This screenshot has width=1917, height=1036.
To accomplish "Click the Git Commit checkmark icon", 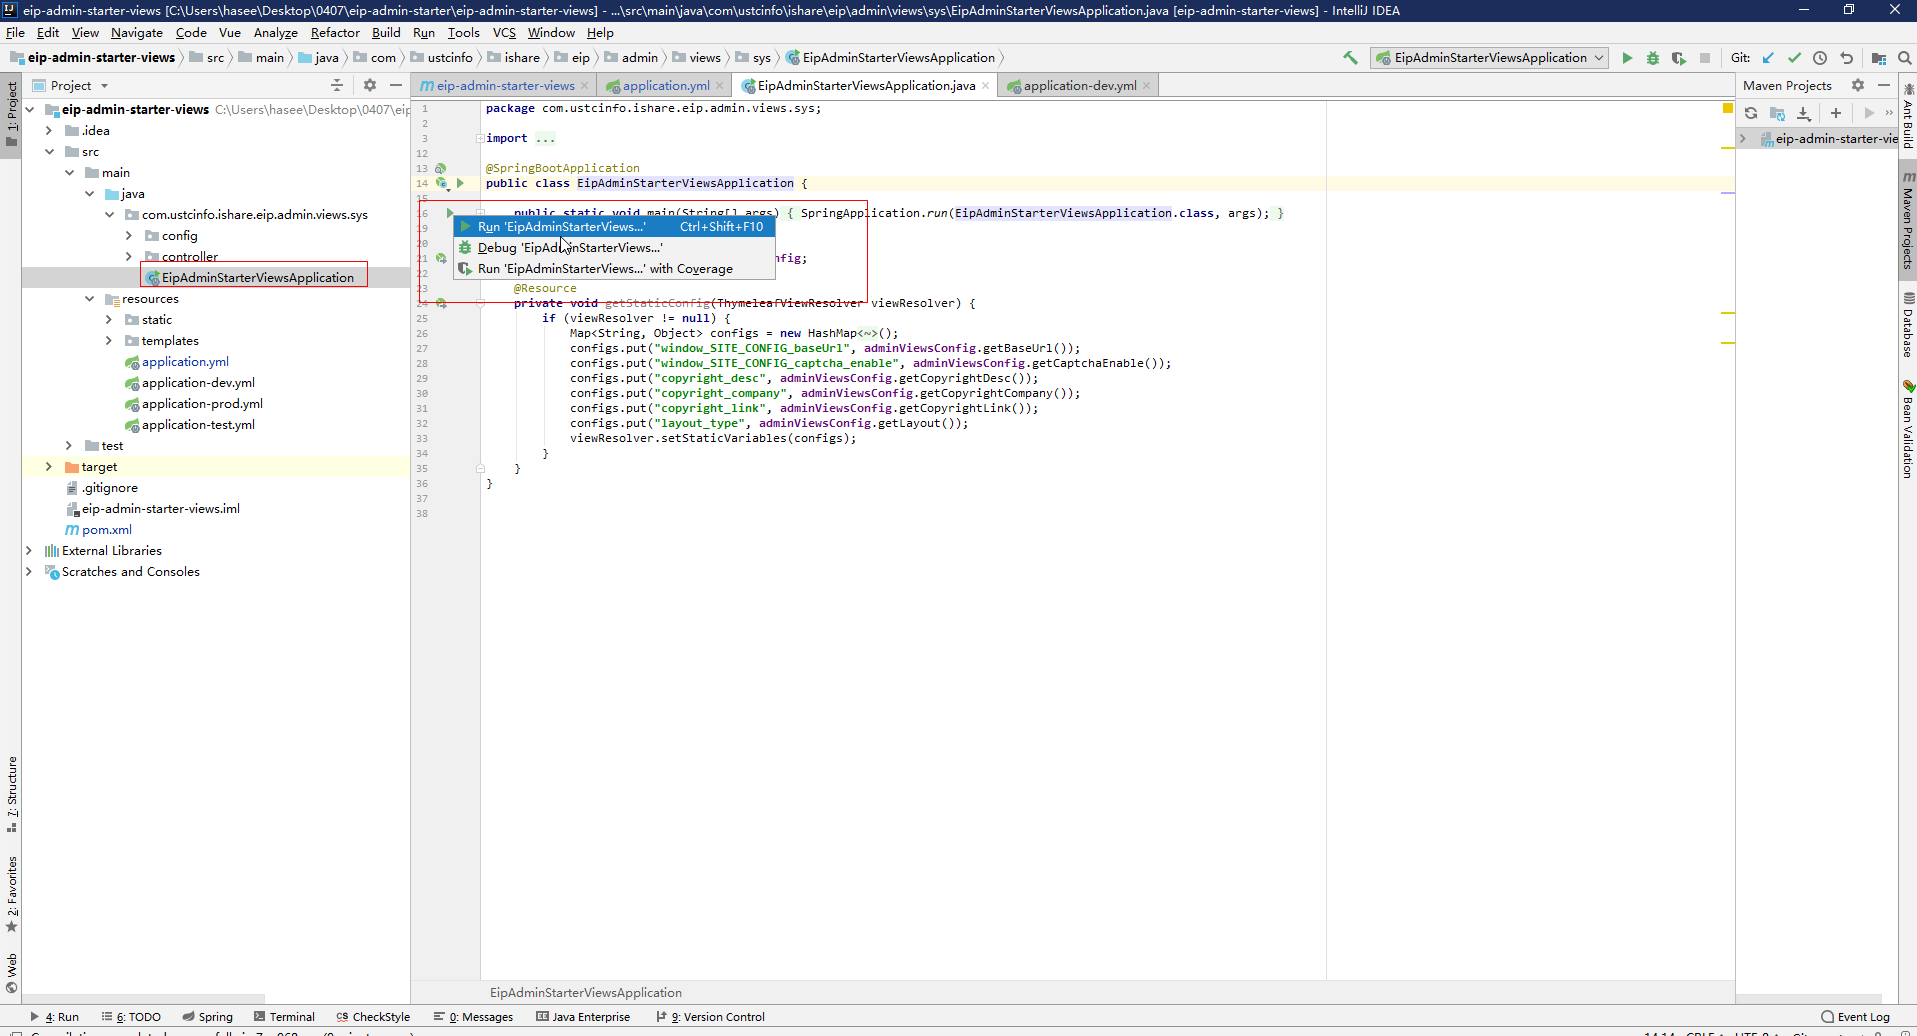I will 1794,58.
